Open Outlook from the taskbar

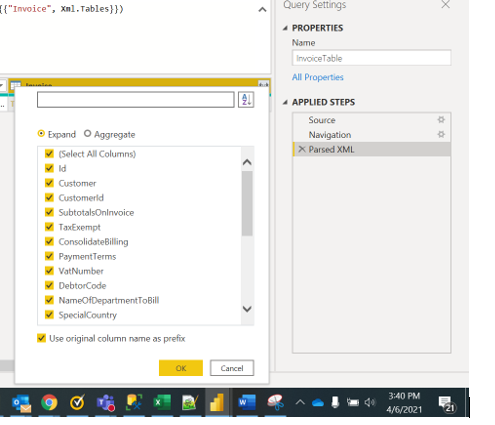tap(21, 403)
